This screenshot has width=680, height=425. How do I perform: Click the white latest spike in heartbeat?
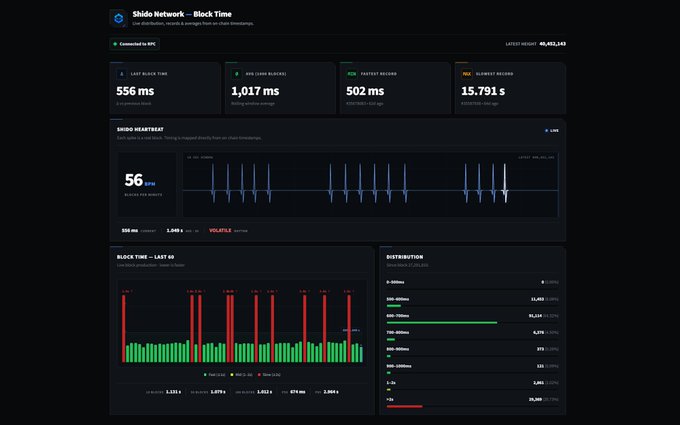pyautogui.click(x=505, y=183)
